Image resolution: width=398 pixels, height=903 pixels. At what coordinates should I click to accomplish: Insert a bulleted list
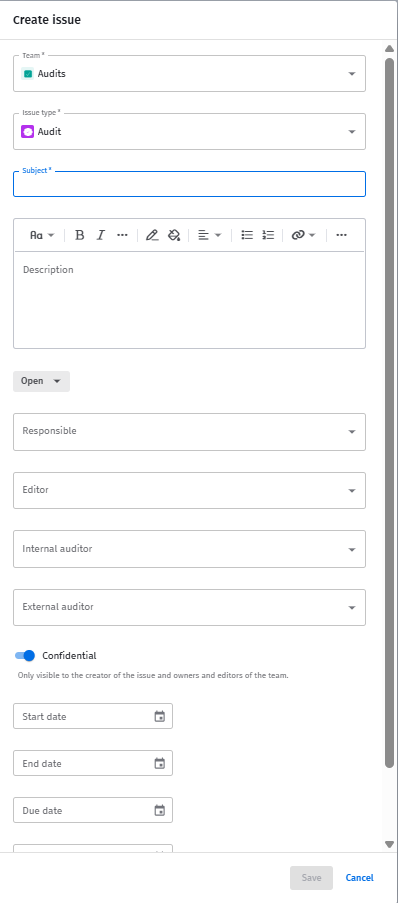[x=247, y=235]
